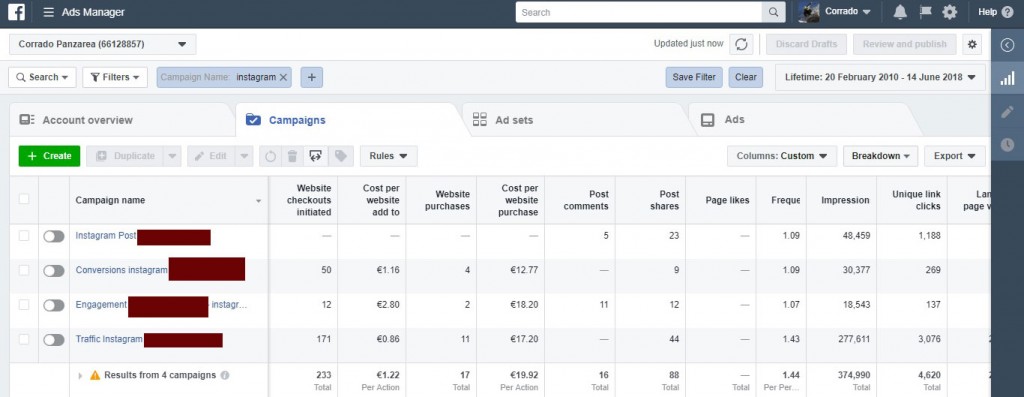This screenshot has height=397, width=1024.
Task: Switch to the Ads tab
Action: (x=722, y=120)
